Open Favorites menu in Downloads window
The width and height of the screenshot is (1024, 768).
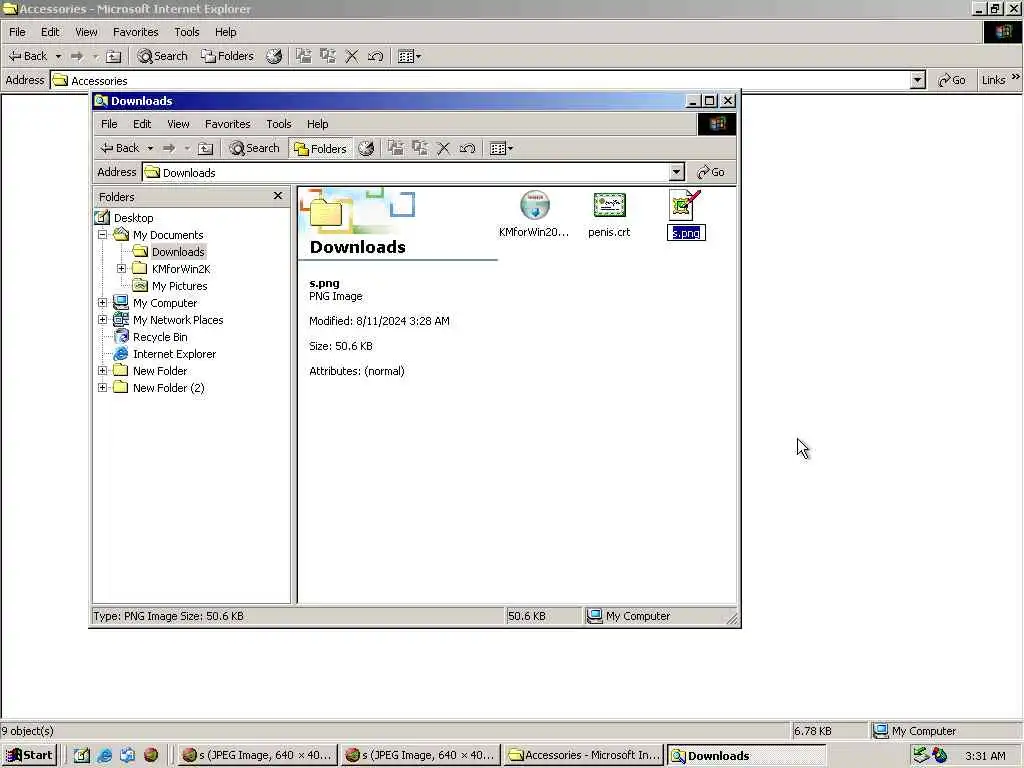(x=227, y=124)
